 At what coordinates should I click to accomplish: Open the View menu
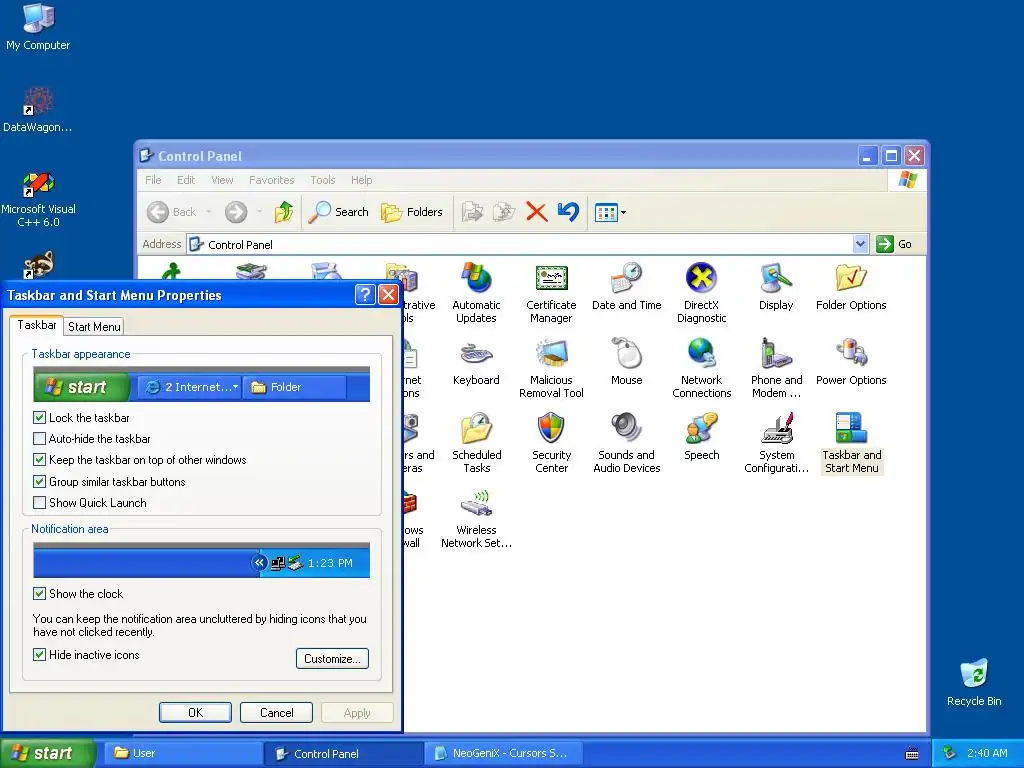pyautogui.click(x=222, y=180)
